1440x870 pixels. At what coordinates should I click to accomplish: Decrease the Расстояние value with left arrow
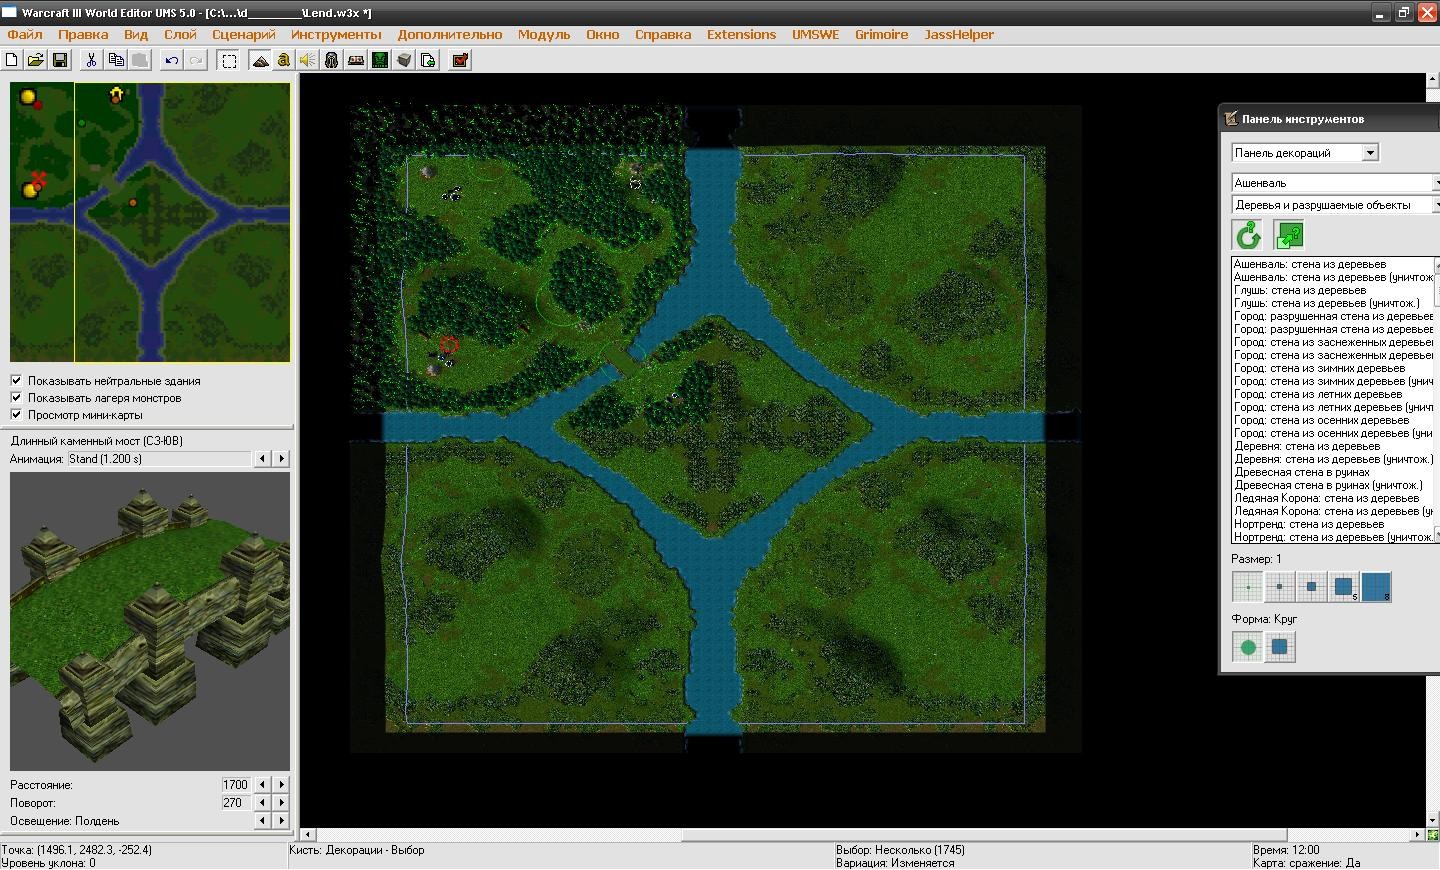click(x=263, y=785)
